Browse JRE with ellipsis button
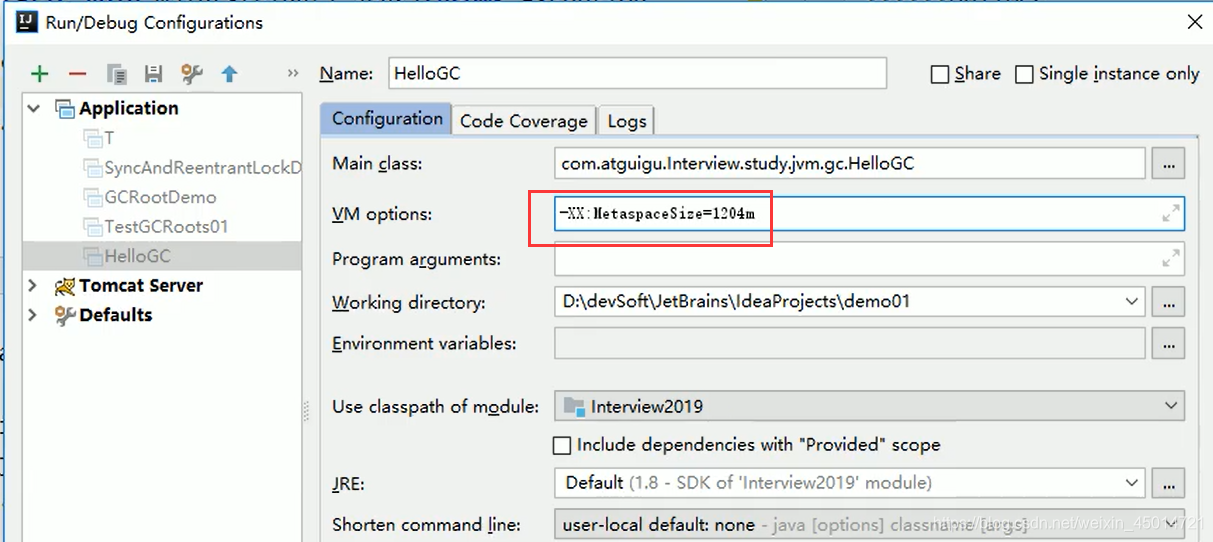 [x=1169, y=483]
